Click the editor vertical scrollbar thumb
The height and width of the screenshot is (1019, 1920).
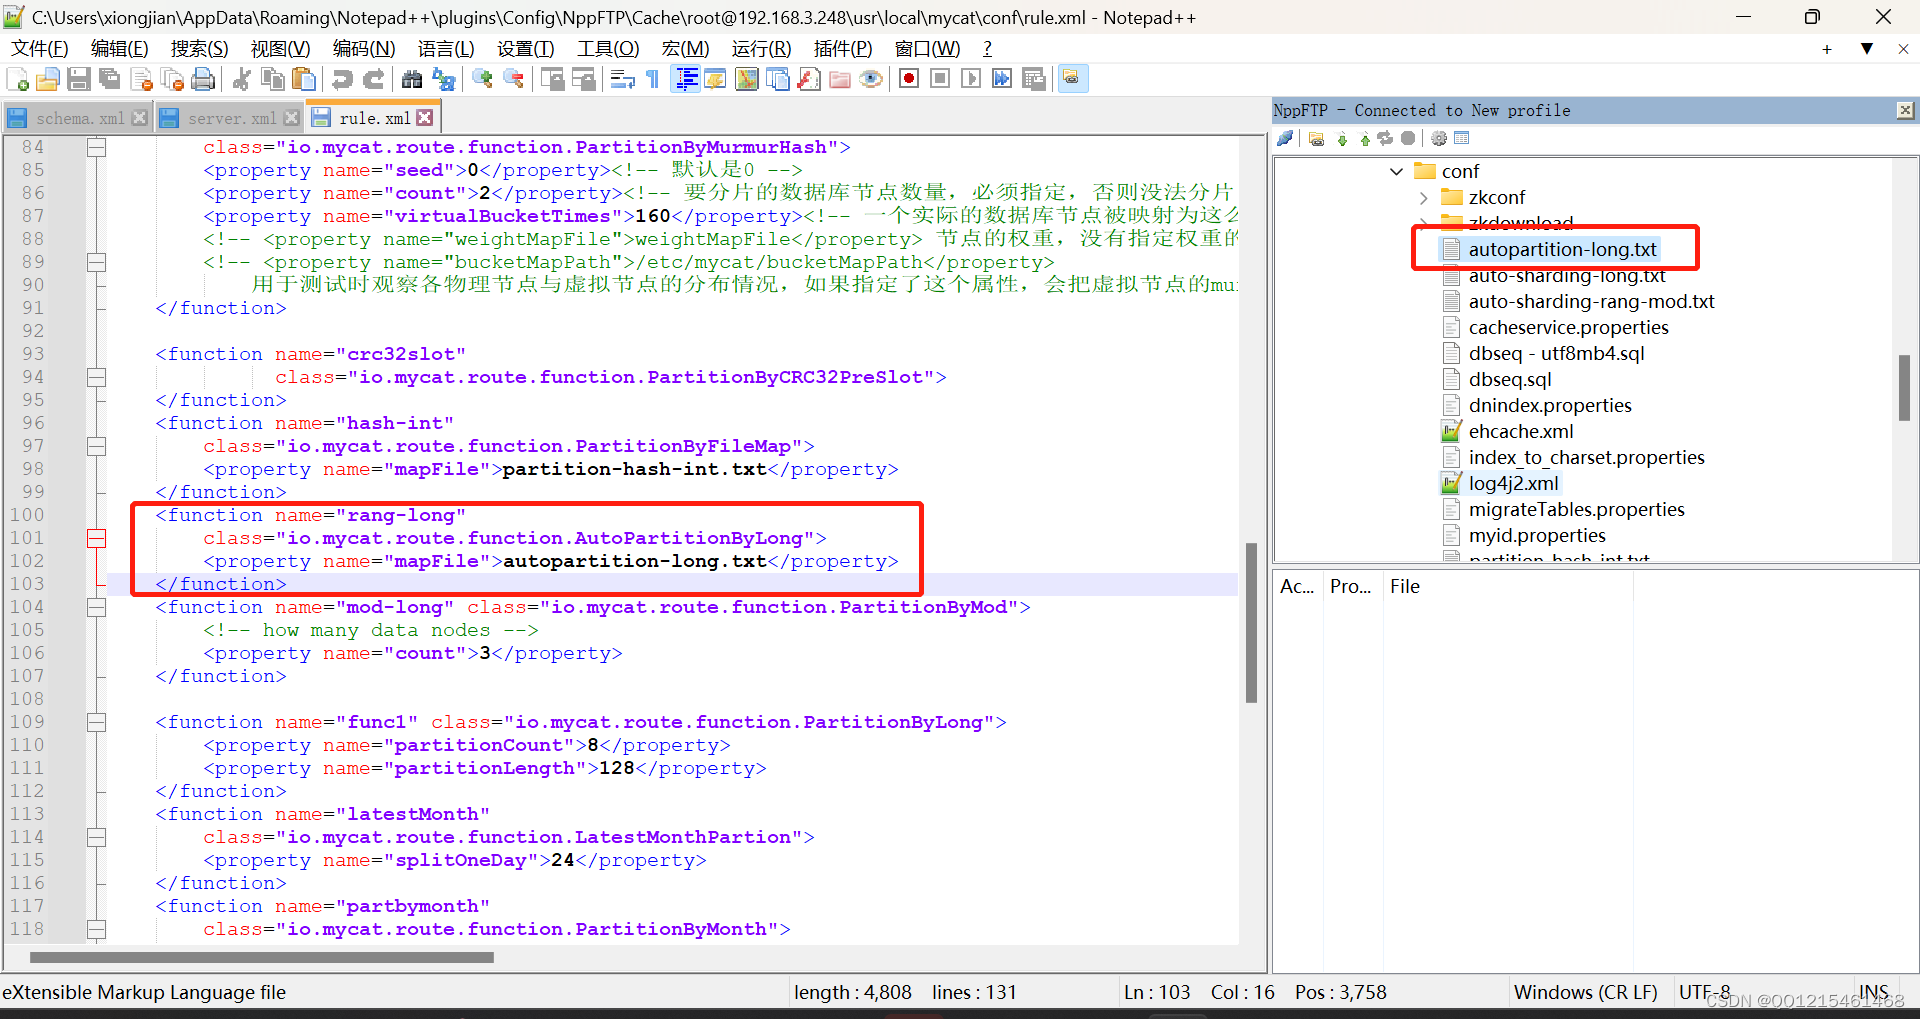[x=1251, y=623]
